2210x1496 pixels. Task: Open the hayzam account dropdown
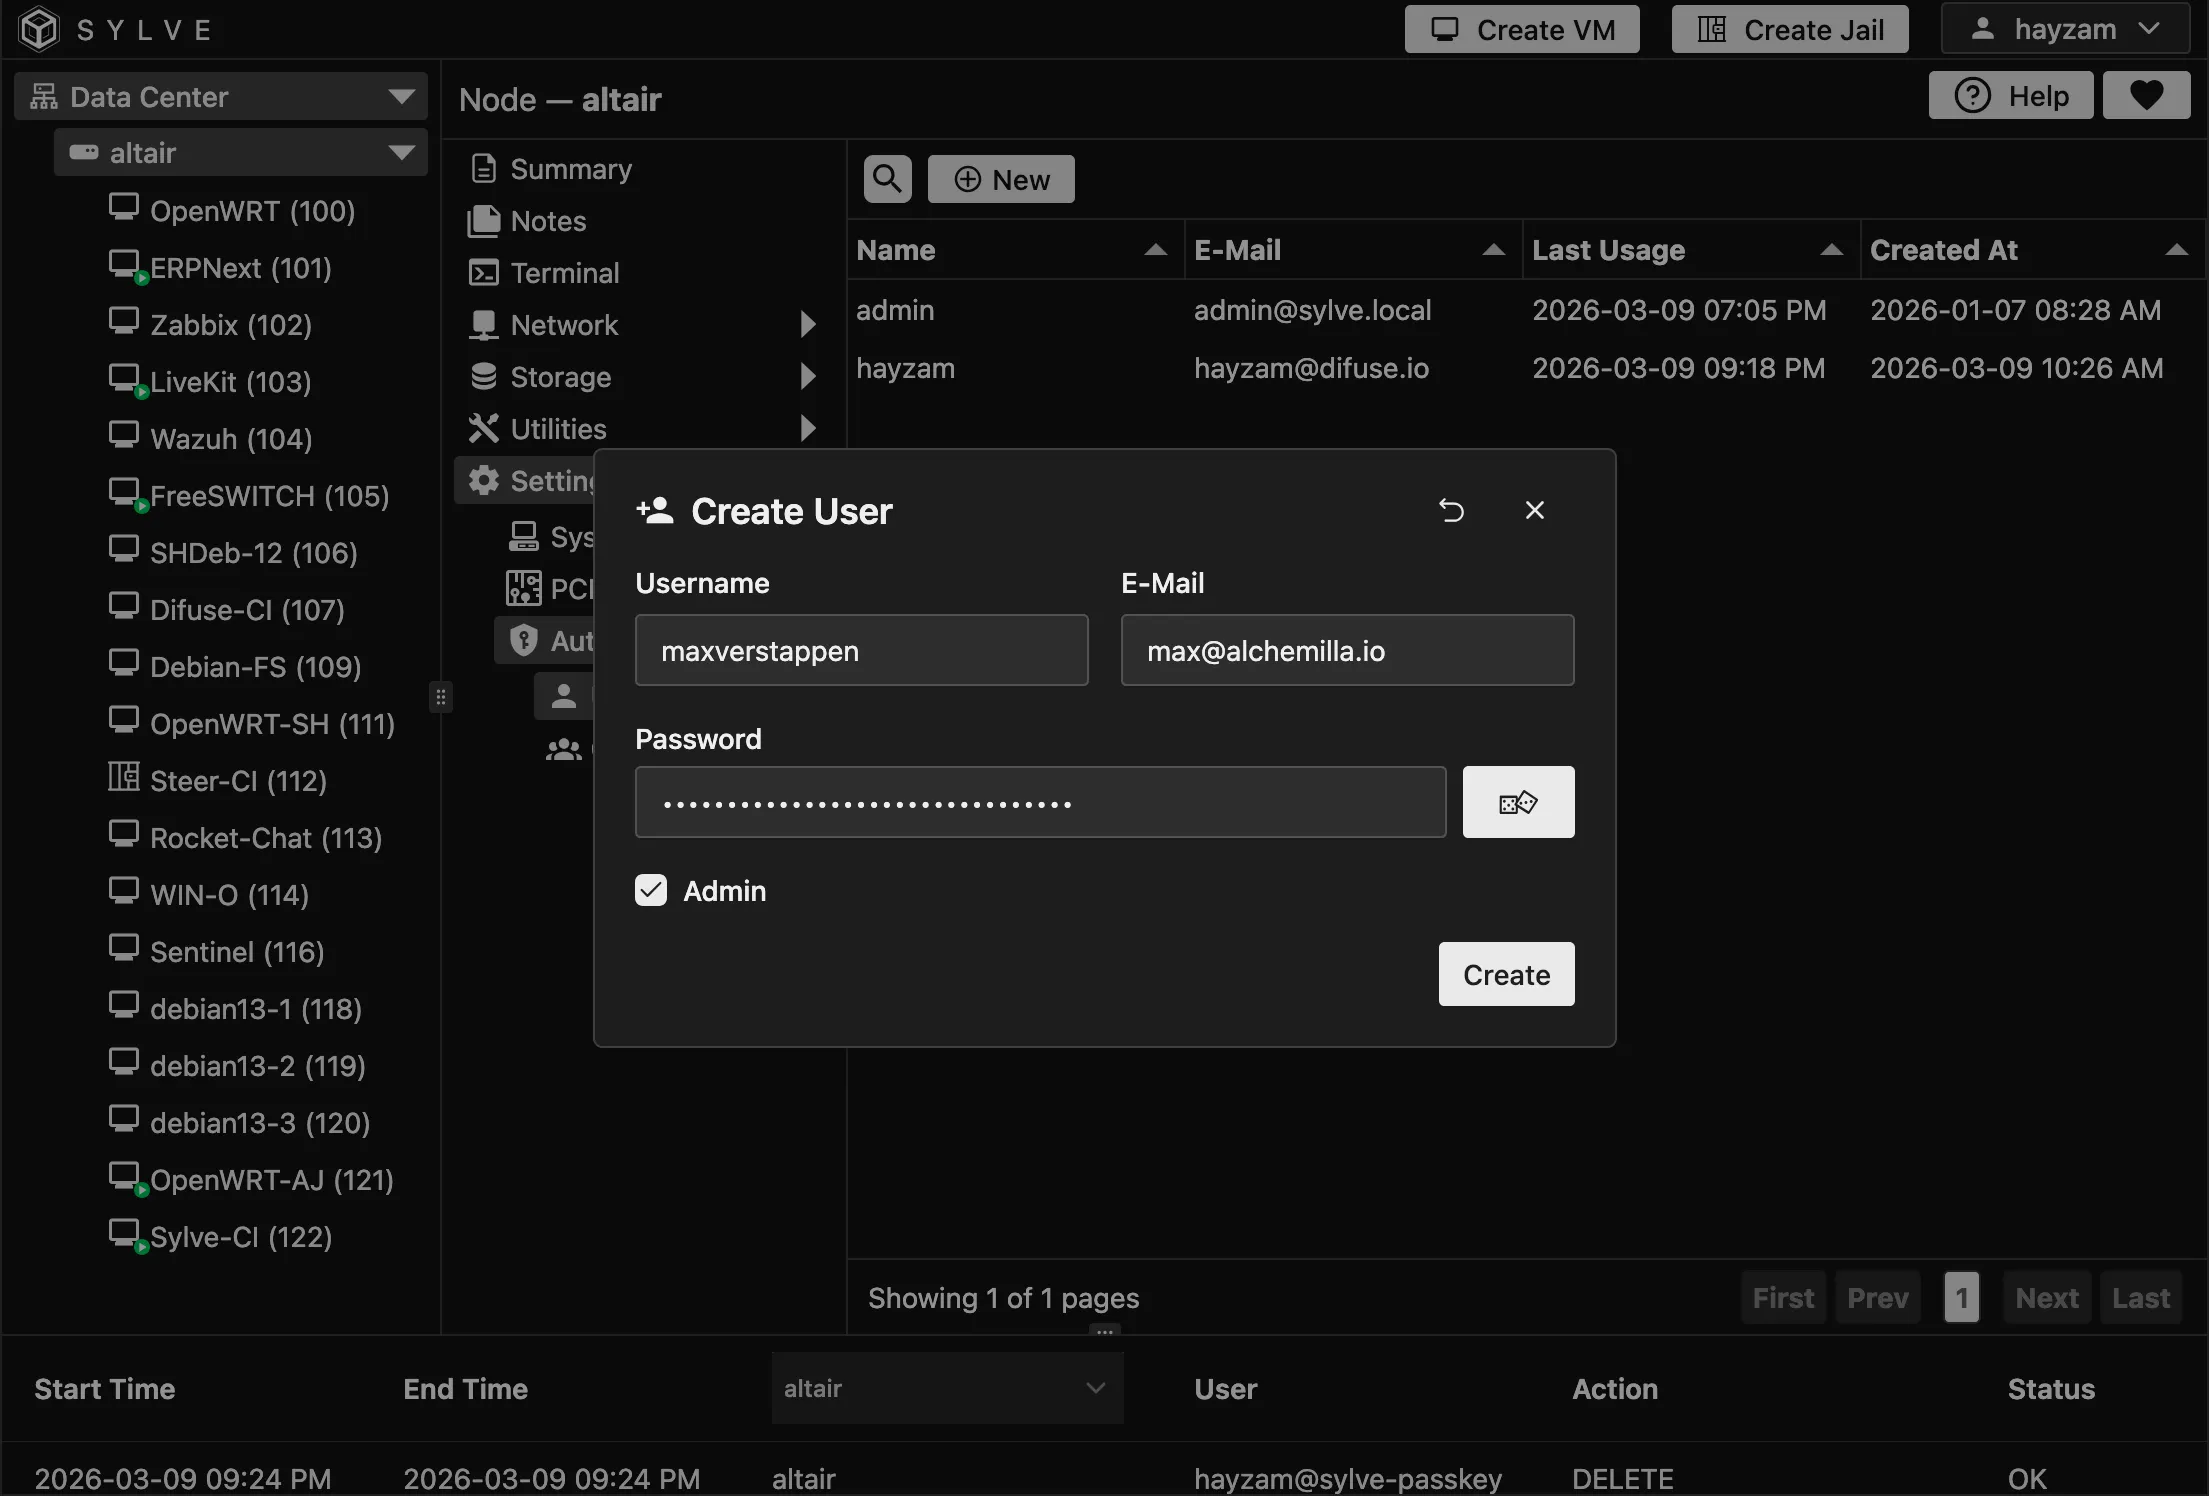click(2065, 29)
